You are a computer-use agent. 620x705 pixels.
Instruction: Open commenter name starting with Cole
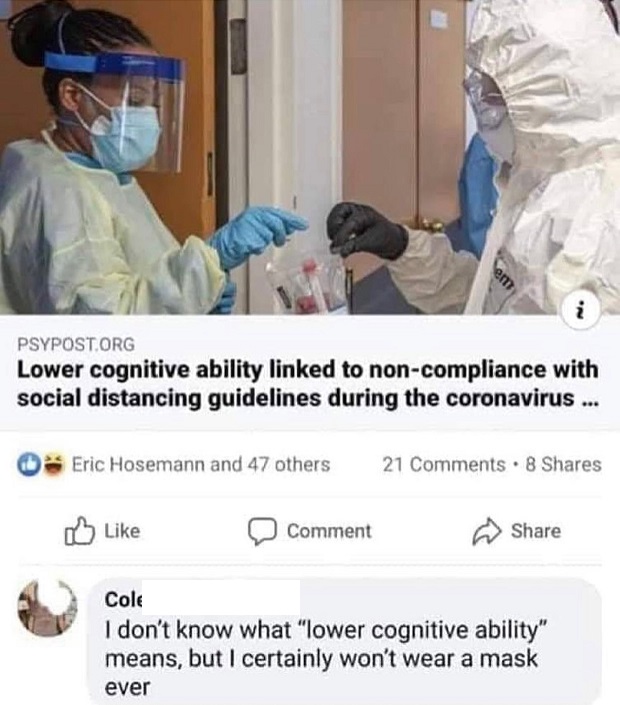coord(123,600)
